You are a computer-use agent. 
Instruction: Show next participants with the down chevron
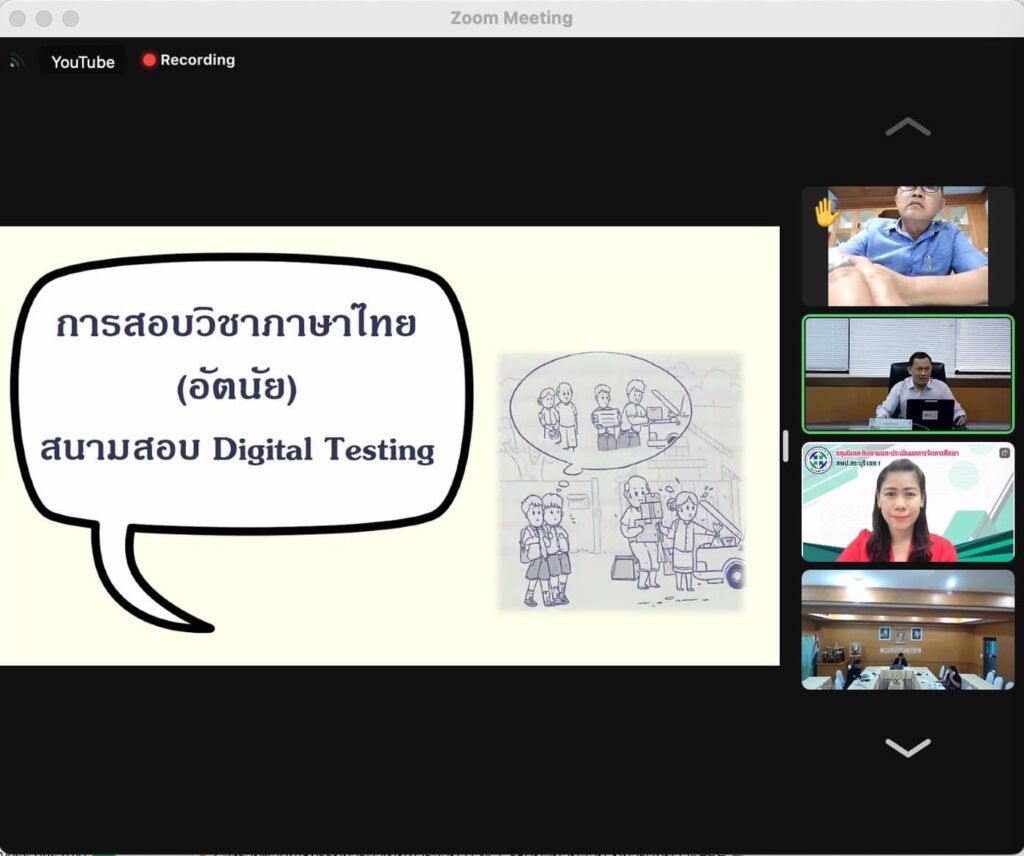click(907, 747)
